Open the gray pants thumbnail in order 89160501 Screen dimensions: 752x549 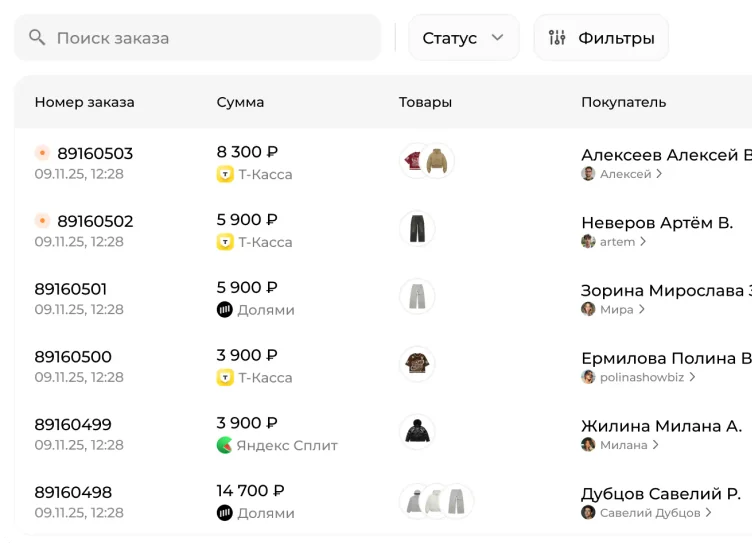pyautogui.click(x=417, y=296)
